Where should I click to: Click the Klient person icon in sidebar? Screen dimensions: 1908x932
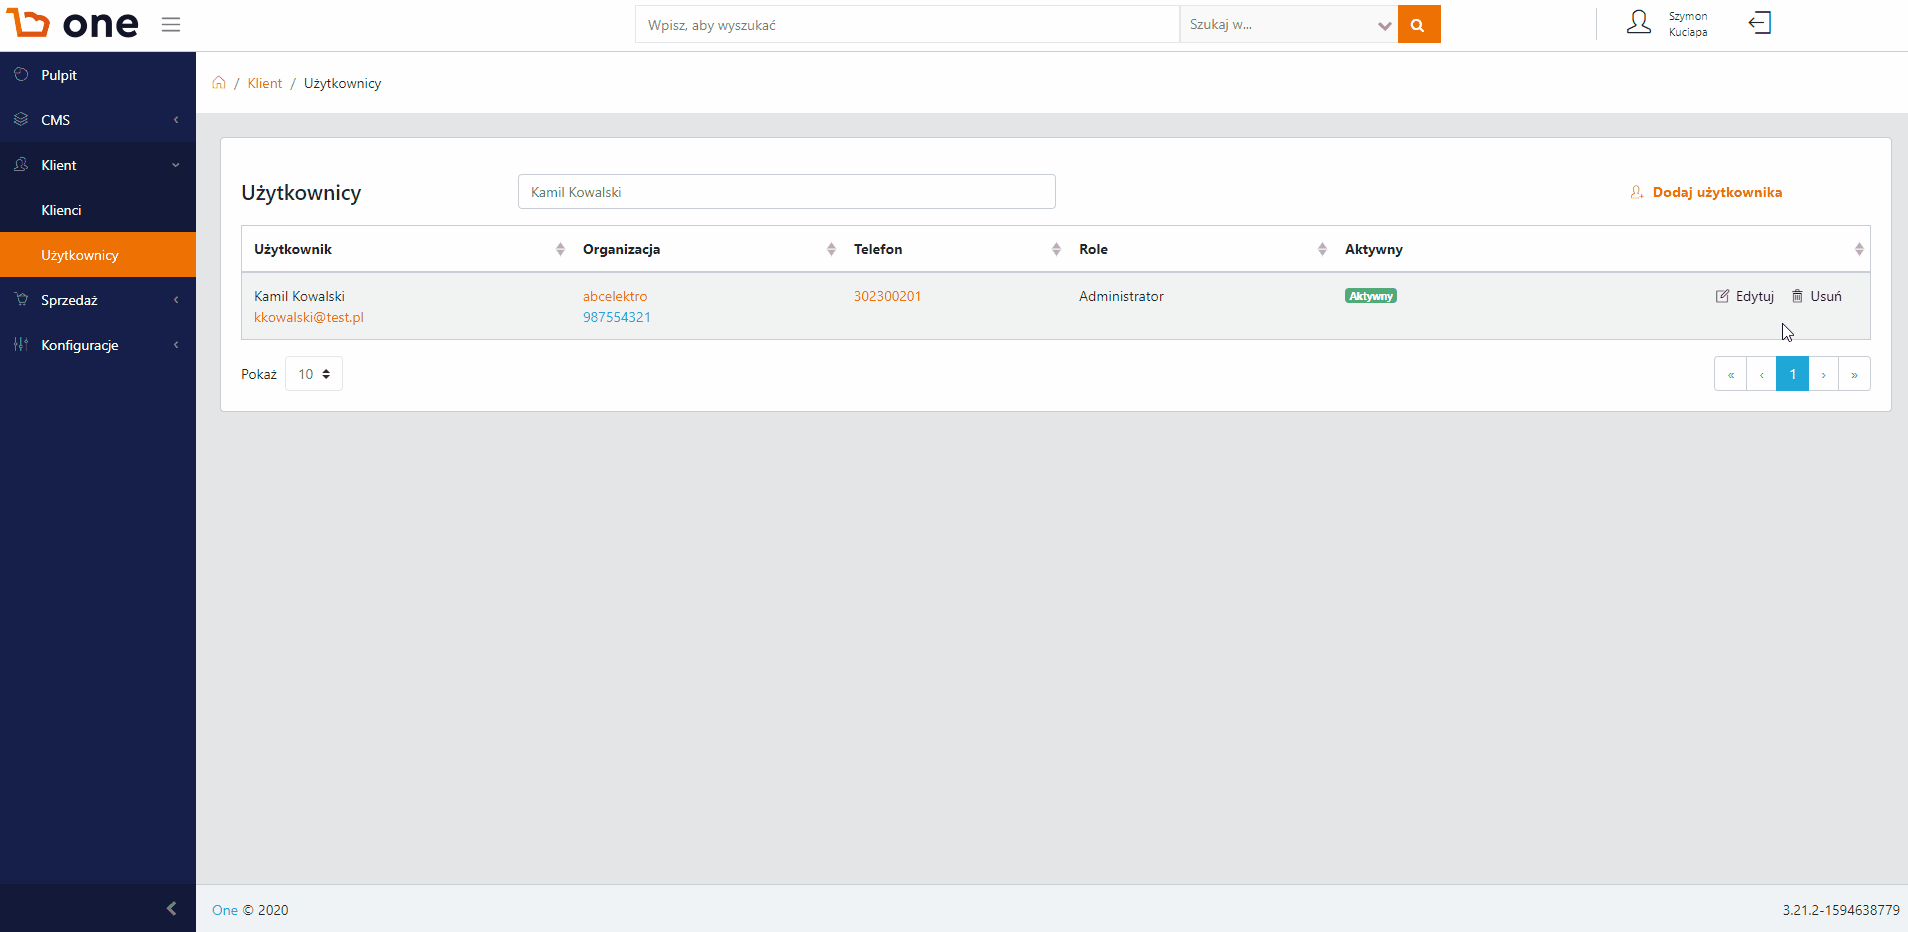pyautogui.click(x=21, y=165)
